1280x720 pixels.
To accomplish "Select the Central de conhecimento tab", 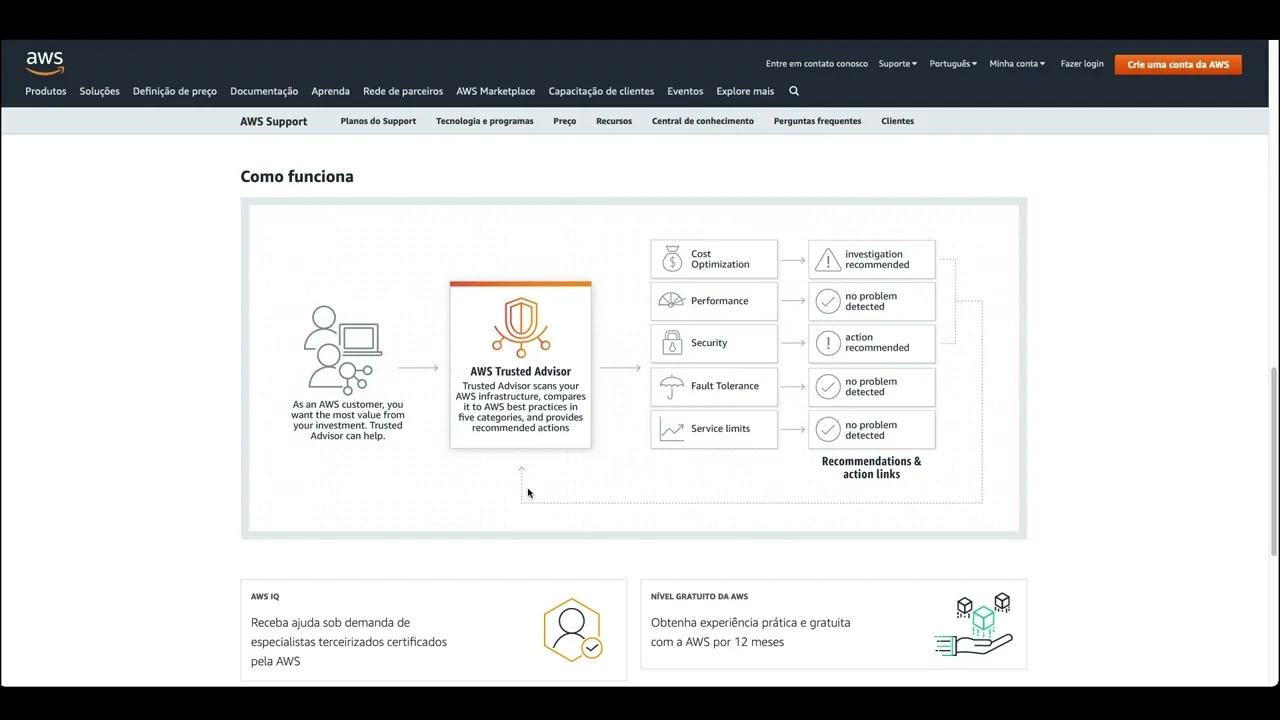I will [703, 121].
